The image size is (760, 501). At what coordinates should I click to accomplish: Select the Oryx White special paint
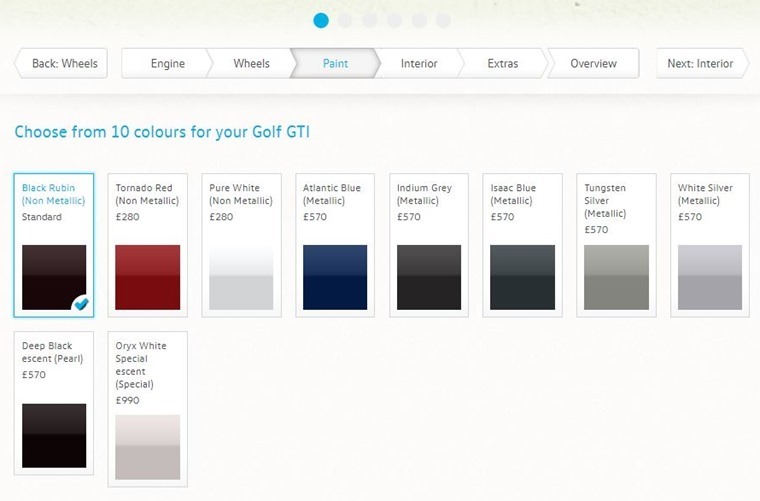pos(147,447)
